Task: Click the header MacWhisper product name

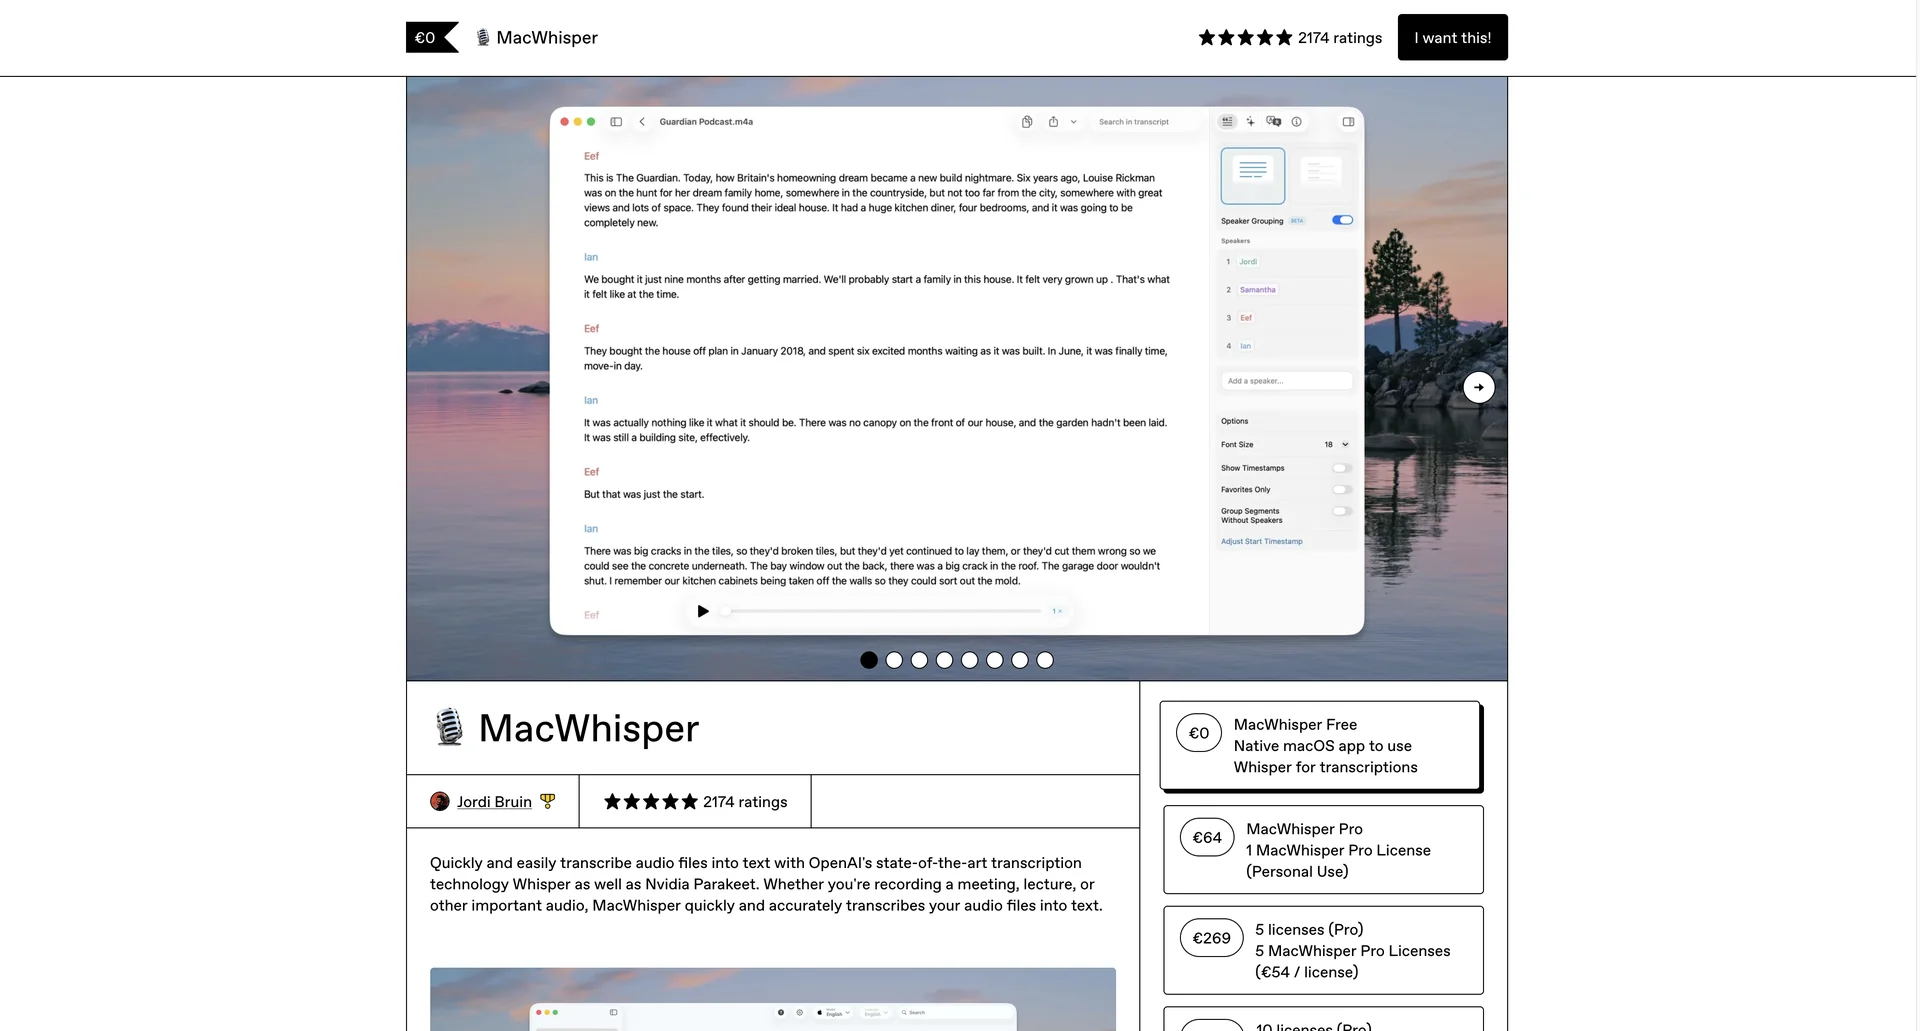Action: 547,37
